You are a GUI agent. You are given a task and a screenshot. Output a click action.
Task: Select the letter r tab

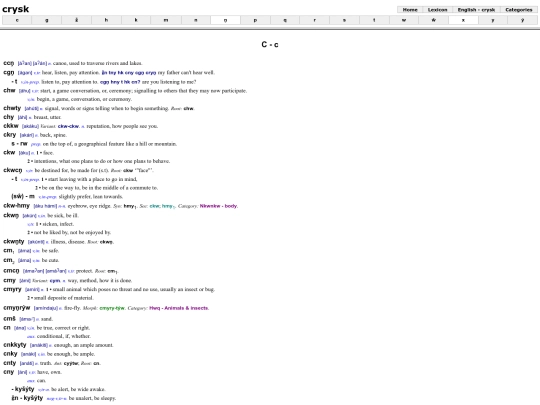coord(314,20)
